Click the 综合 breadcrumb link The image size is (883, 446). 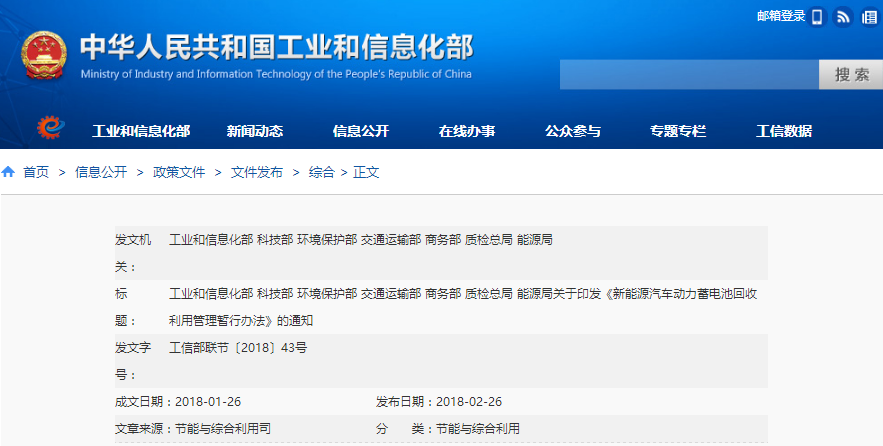tap(321, 172)
